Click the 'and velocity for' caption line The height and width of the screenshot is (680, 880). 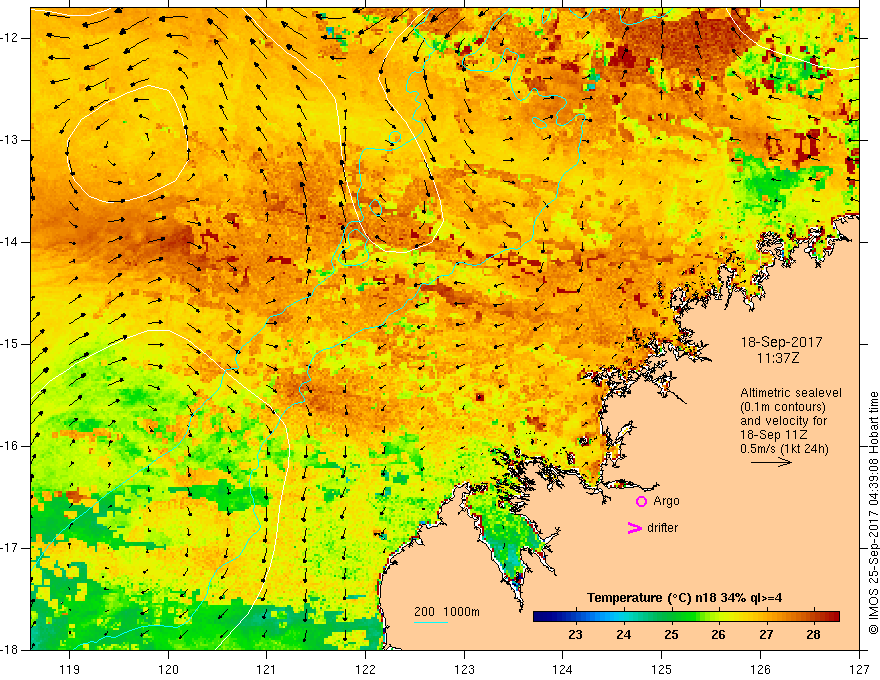tap(783, 421)
